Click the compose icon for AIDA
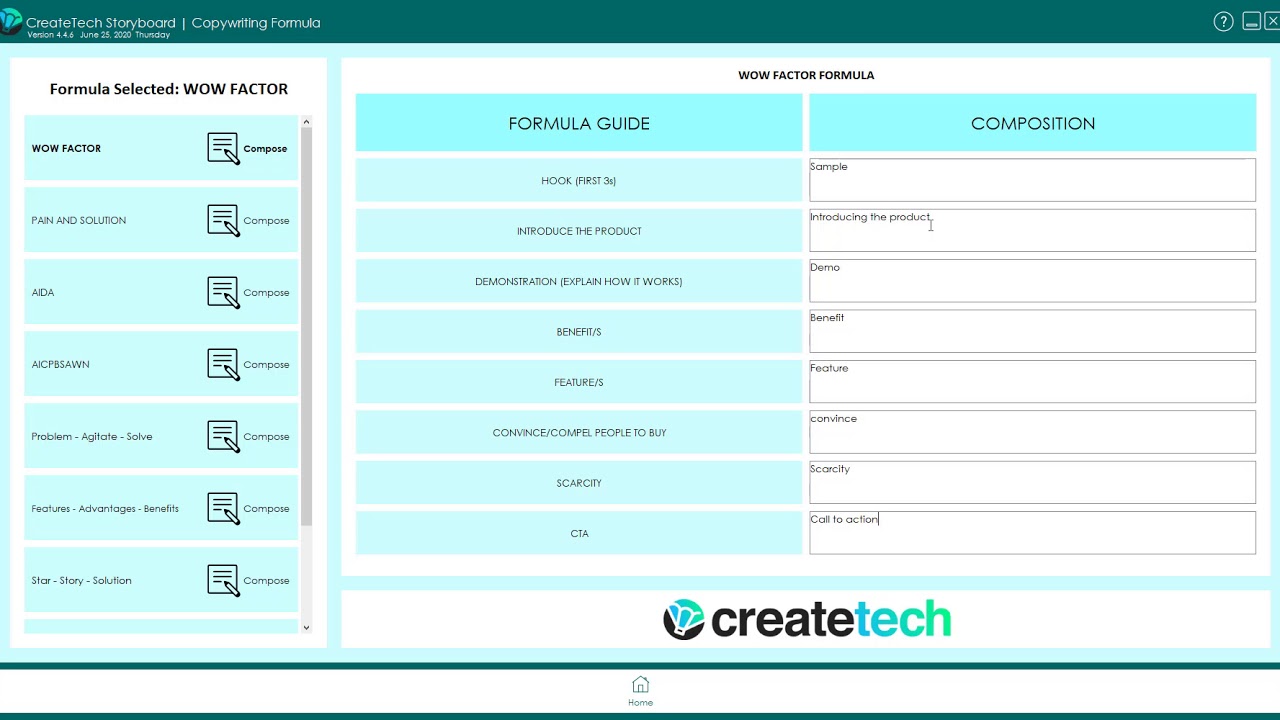This screenshot has width=1280, height=720. click(223, 292)
